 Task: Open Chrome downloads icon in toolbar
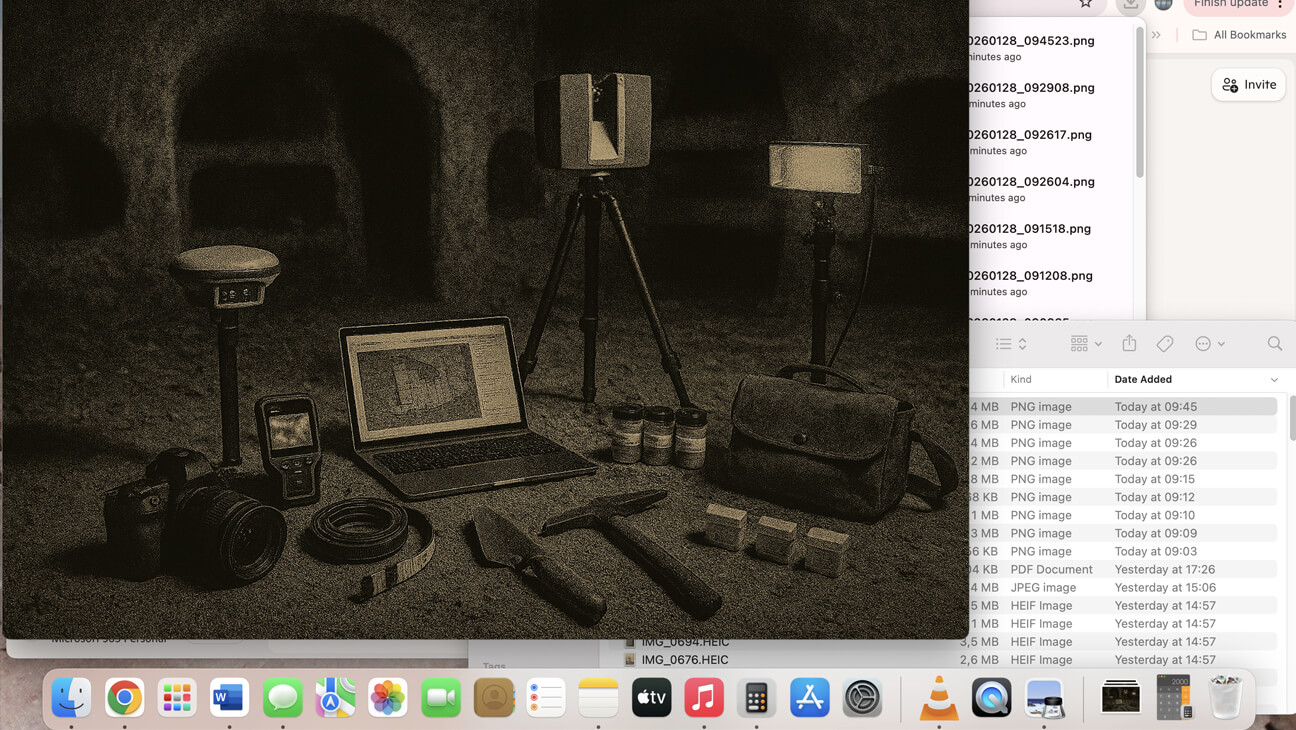point(1130,5)
